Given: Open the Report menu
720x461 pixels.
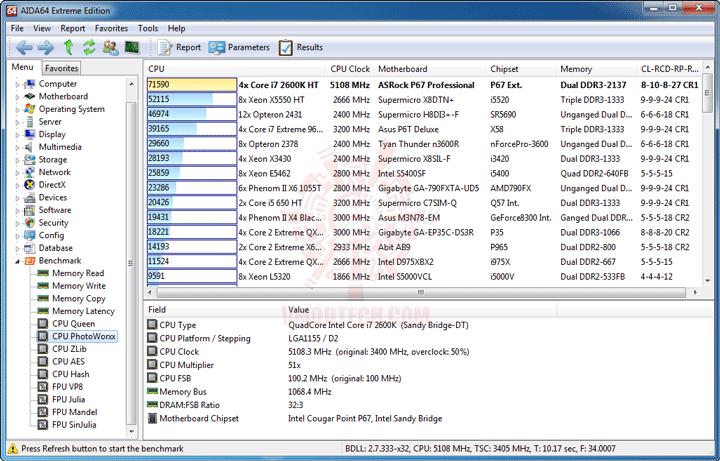Looking at the screenshot, I should [x=73, y=28].
